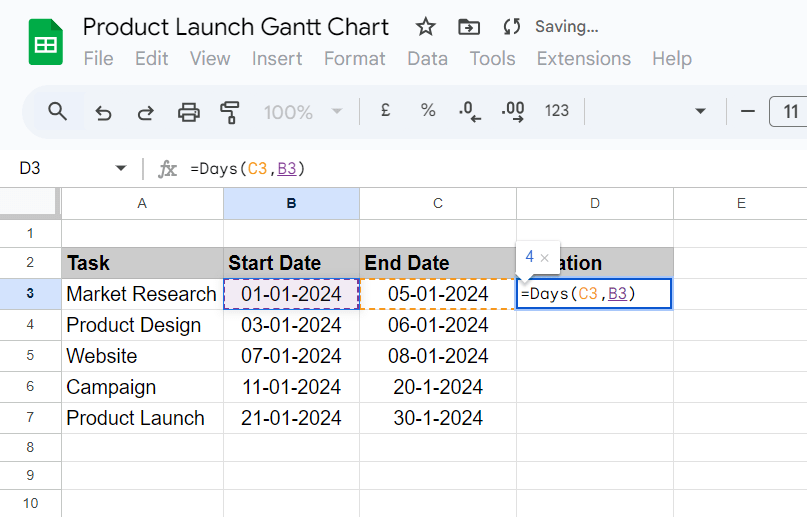Open the font family dropdown arrow
Screen dimensions: 807x517
coord(700,111)
